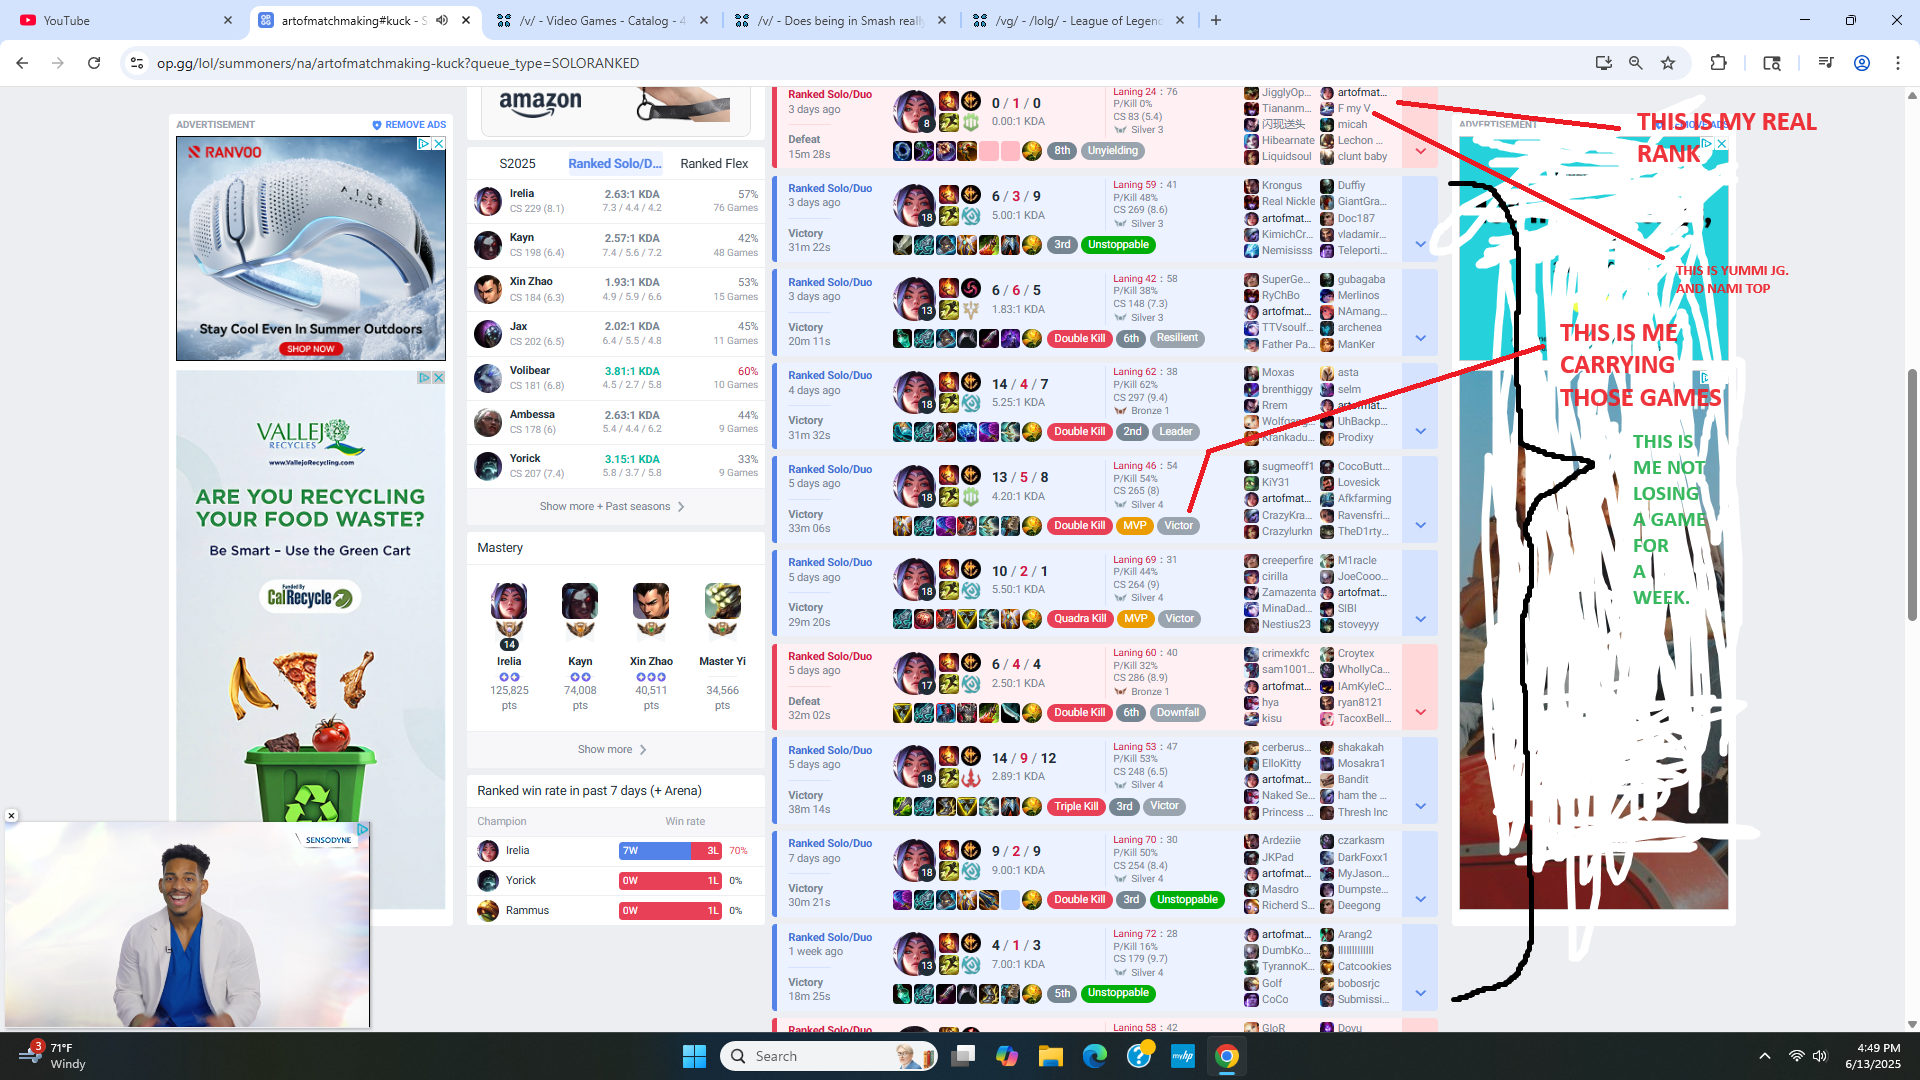1920x1080 pixels.
Task: Mute the artofmatchmaking tab audio icon
Action: (x=441, y=20)
